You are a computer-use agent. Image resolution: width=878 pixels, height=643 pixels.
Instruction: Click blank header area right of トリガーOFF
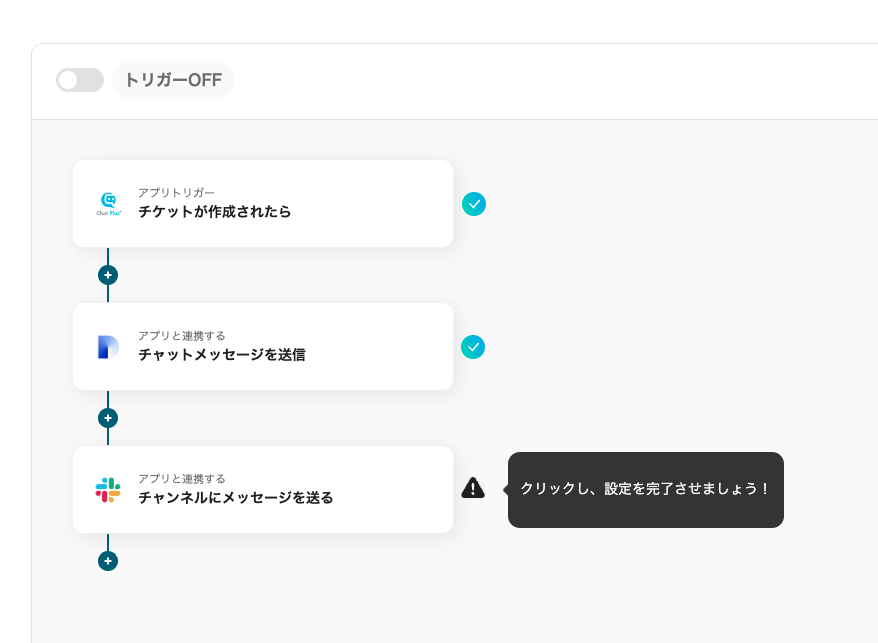pyautogui.click(x=550, y=80)
